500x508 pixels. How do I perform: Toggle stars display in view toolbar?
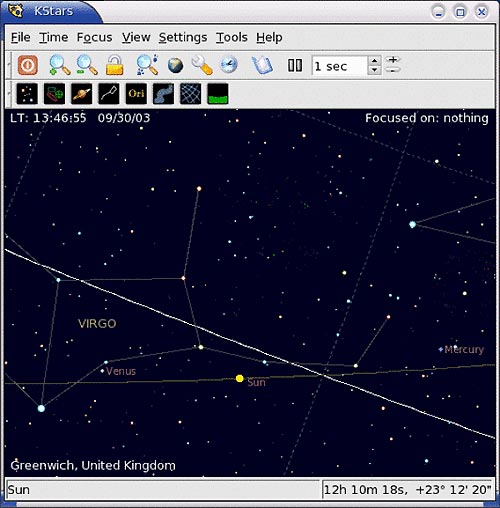pos(27,94)
